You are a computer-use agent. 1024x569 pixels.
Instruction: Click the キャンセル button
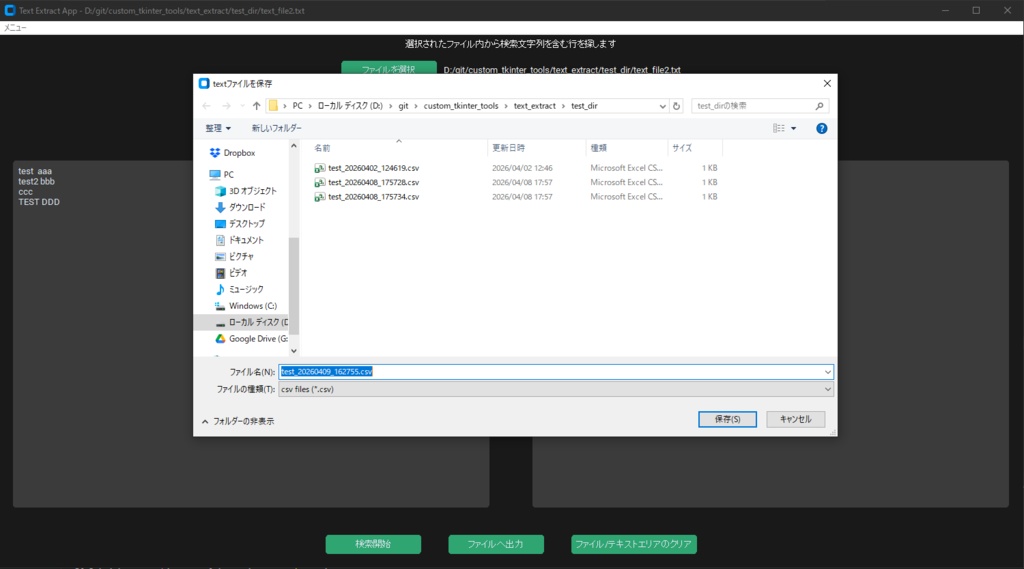[x=795, y=419]
